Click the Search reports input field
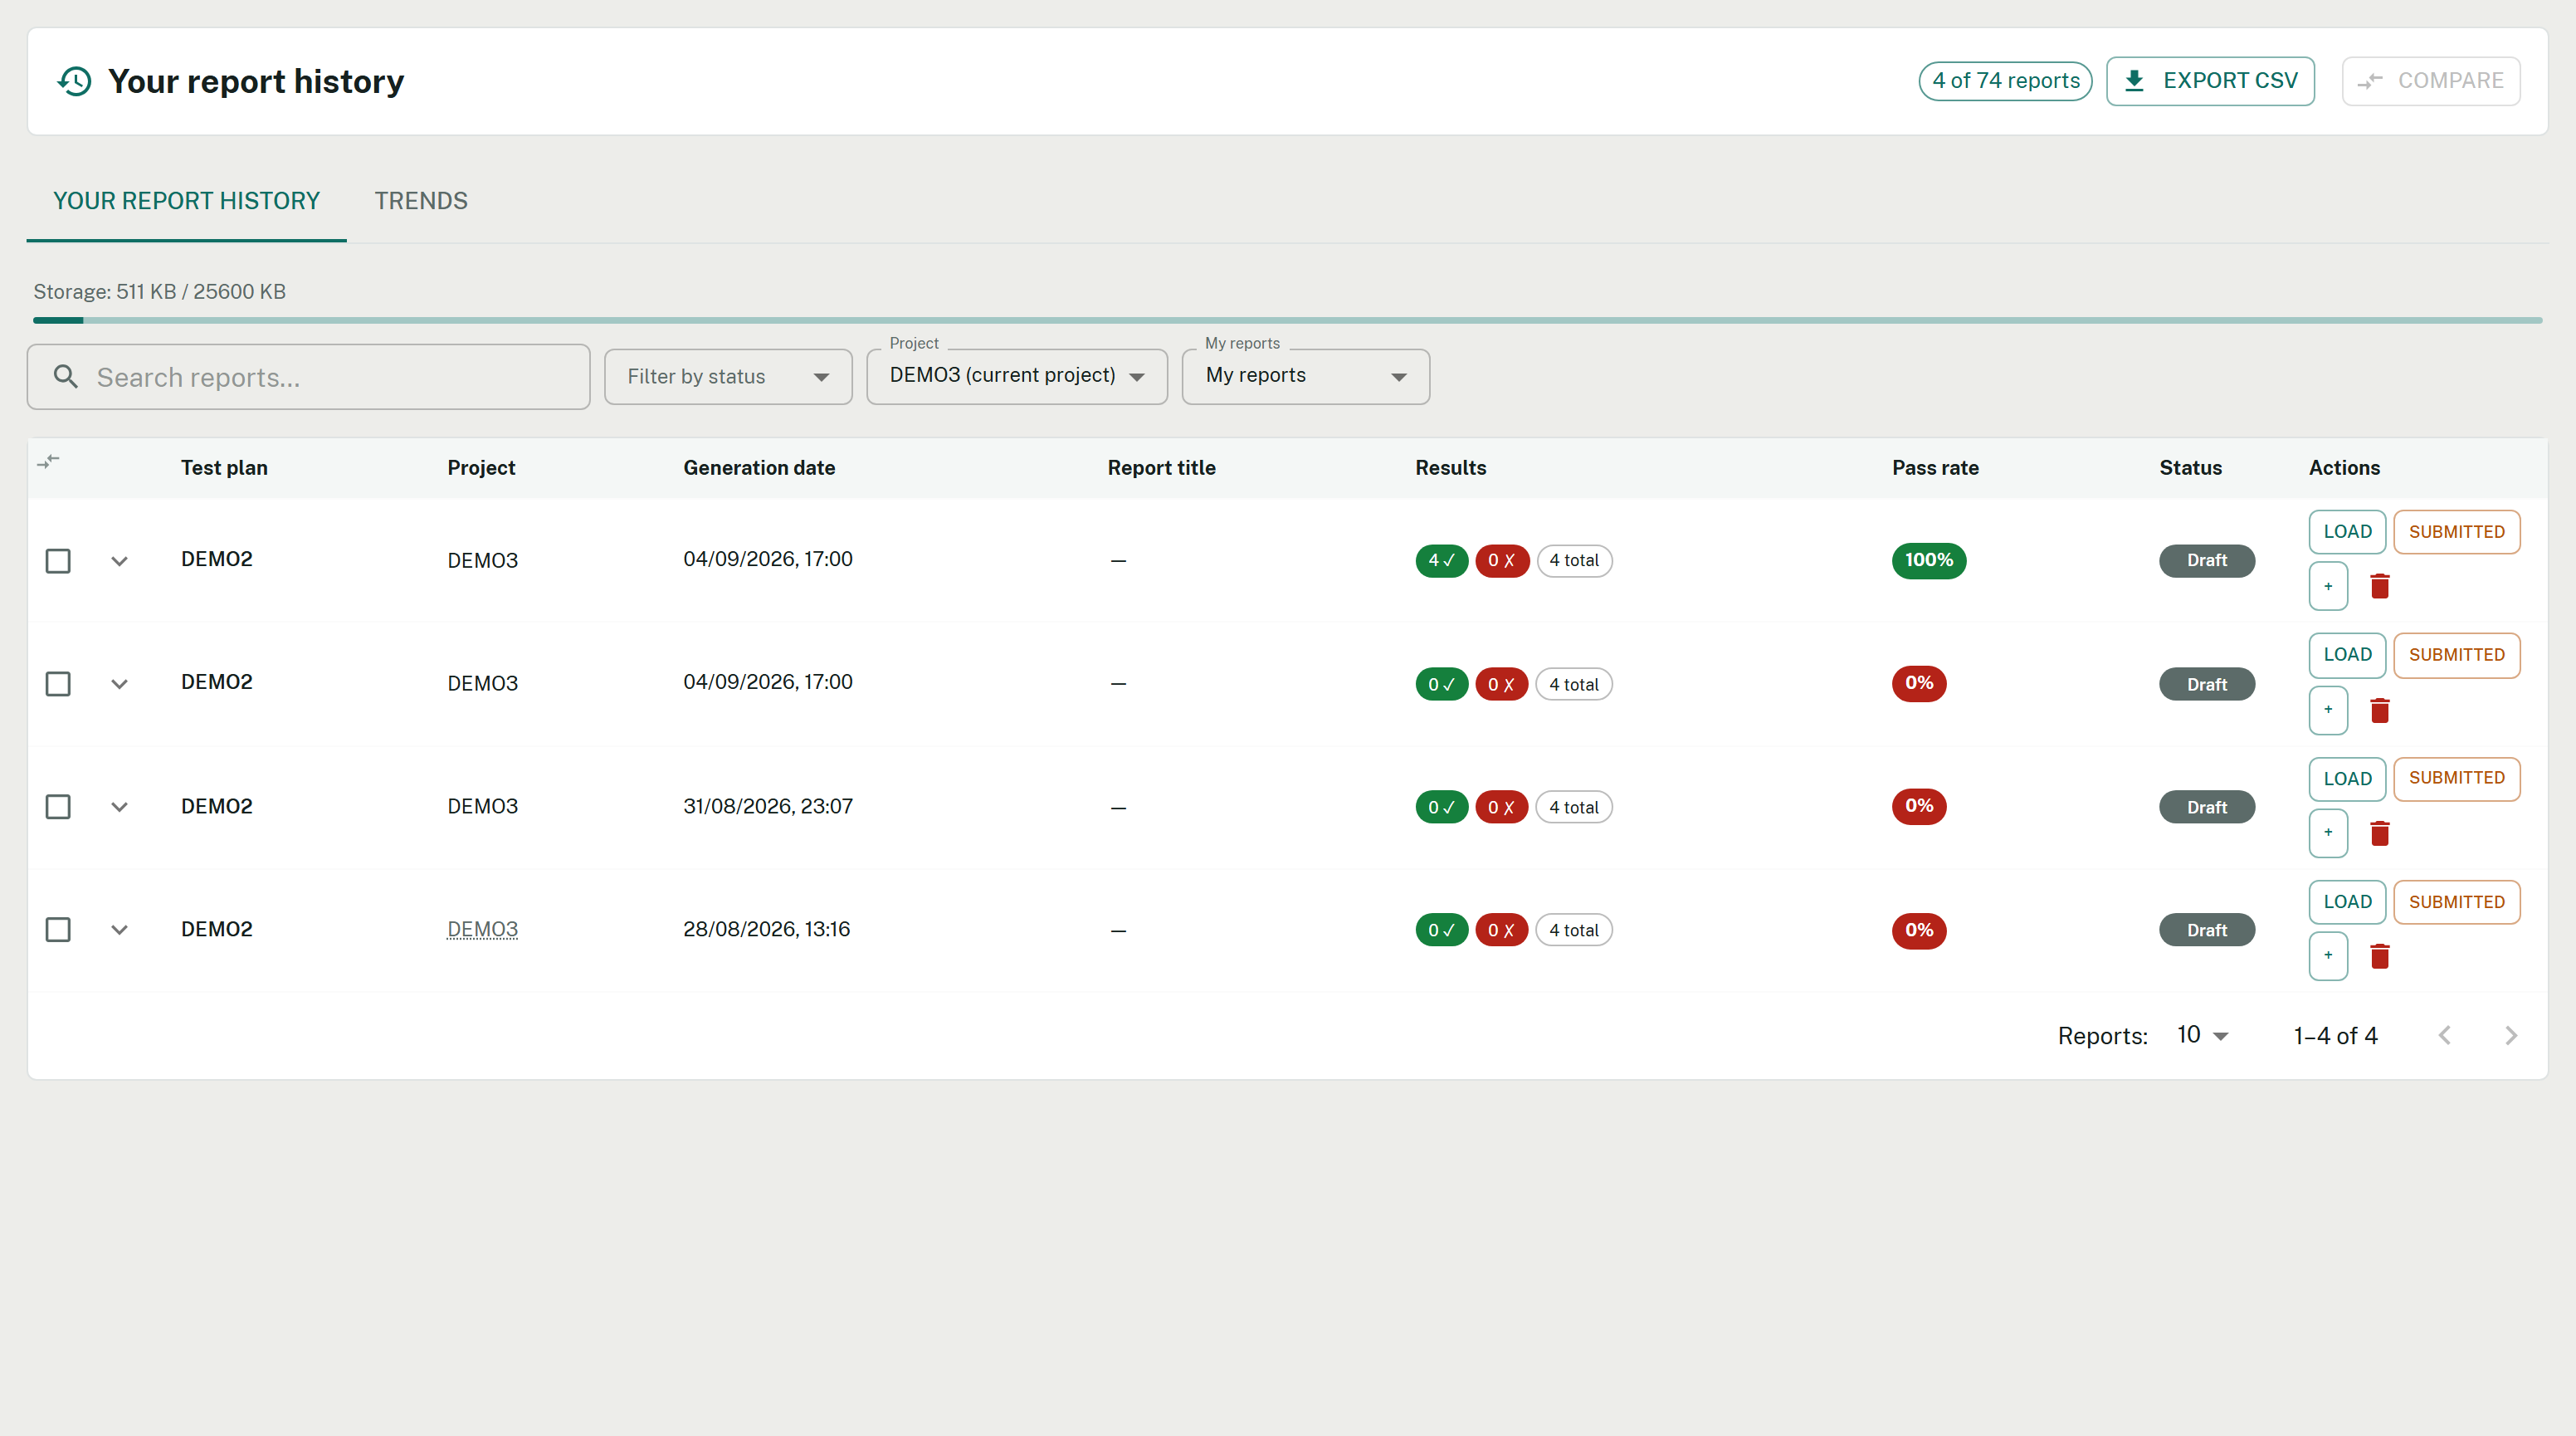This screenshot has width=2576, height=1436. coord(308,377)
